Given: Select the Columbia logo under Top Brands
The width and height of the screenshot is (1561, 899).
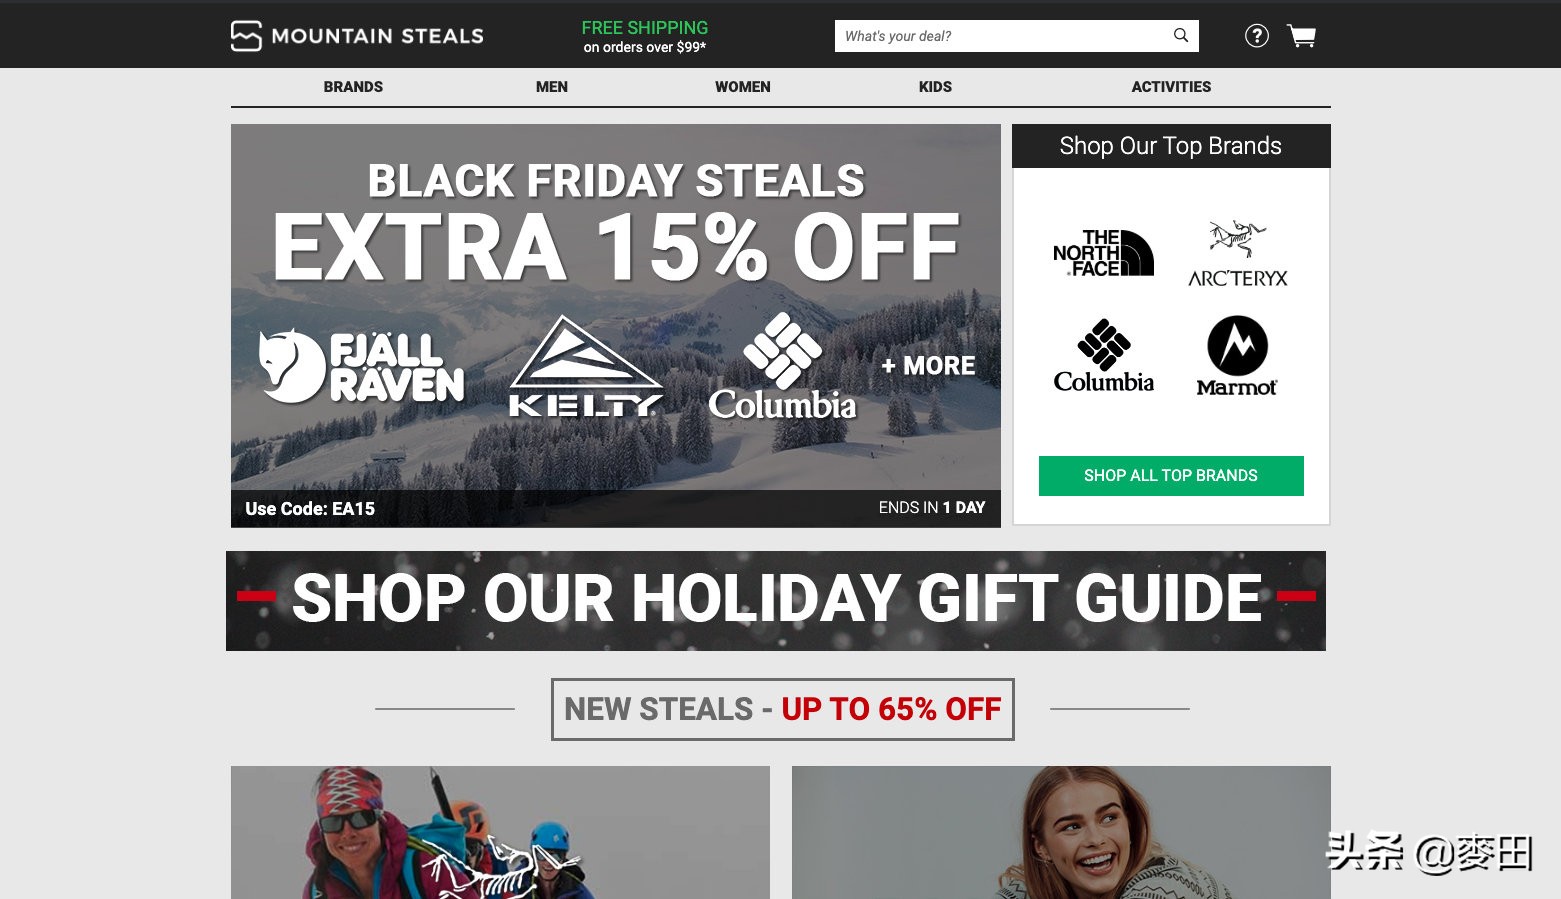Looking at the screenshot, I should 1103,356.
